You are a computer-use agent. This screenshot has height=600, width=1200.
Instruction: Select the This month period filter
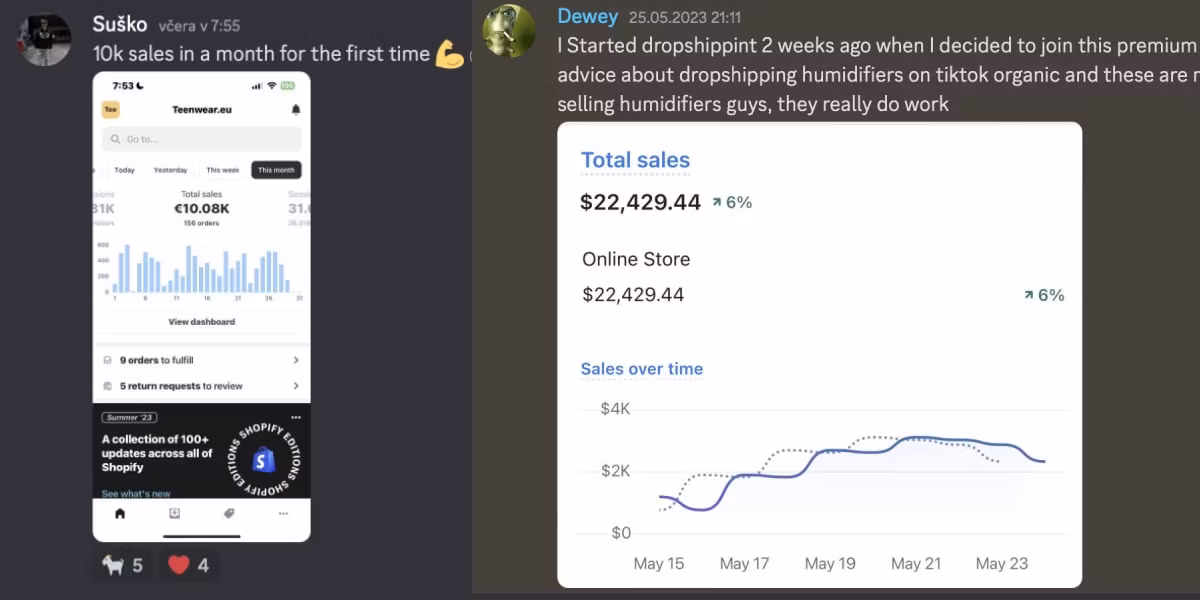tap(276, 170)
